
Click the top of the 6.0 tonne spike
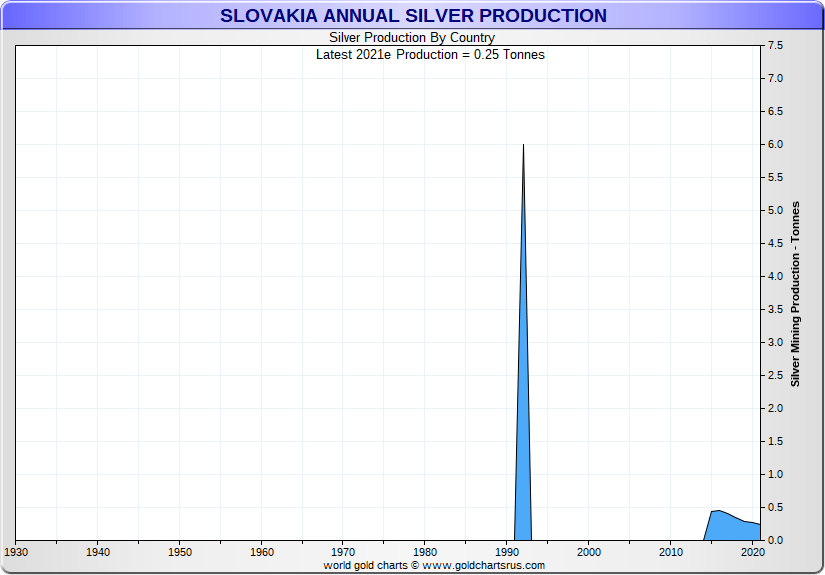[x=523, y=147]
